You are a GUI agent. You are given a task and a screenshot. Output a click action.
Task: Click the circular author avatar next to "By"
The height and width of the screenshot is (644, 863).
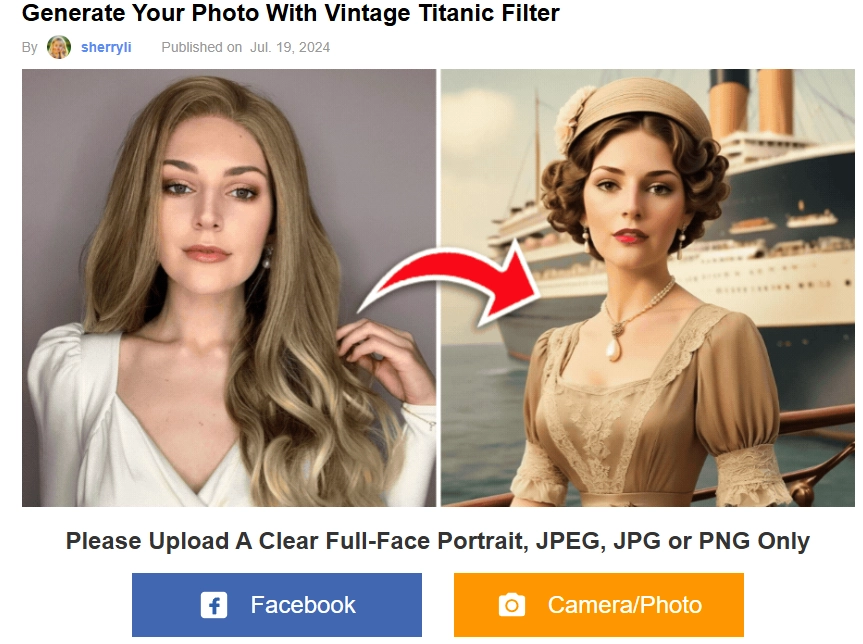pyautogui.click(x=57, y=46)
